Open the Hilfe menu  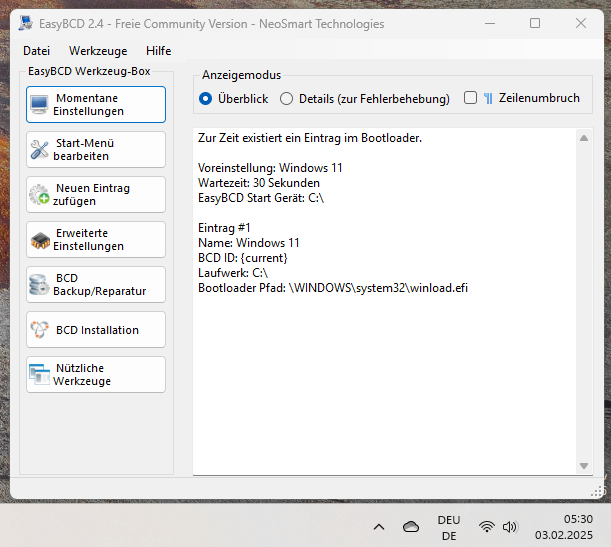click(x=159, y=51)
